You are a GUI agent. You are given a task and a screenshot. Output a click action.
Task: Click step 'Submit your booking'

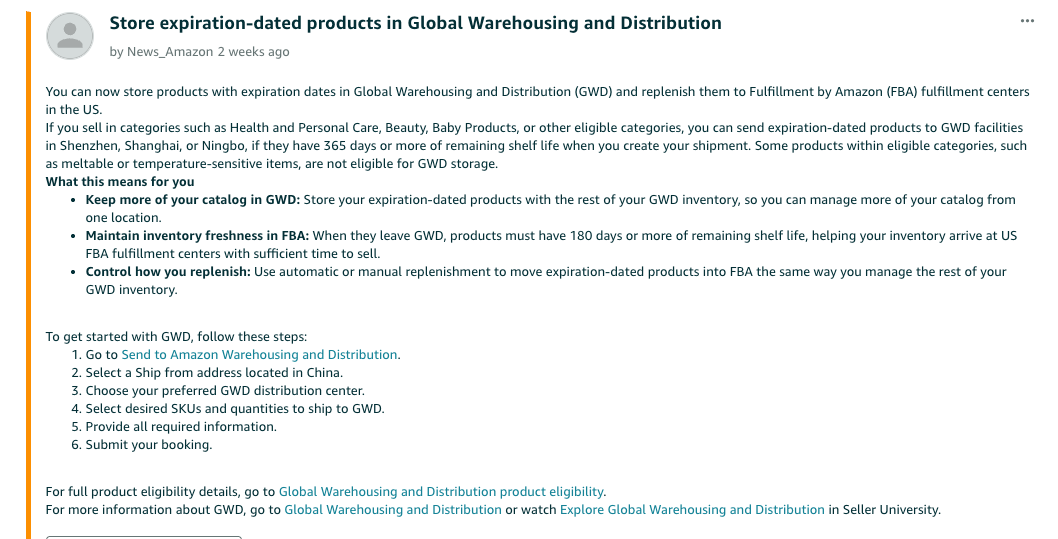click(148, 445)
